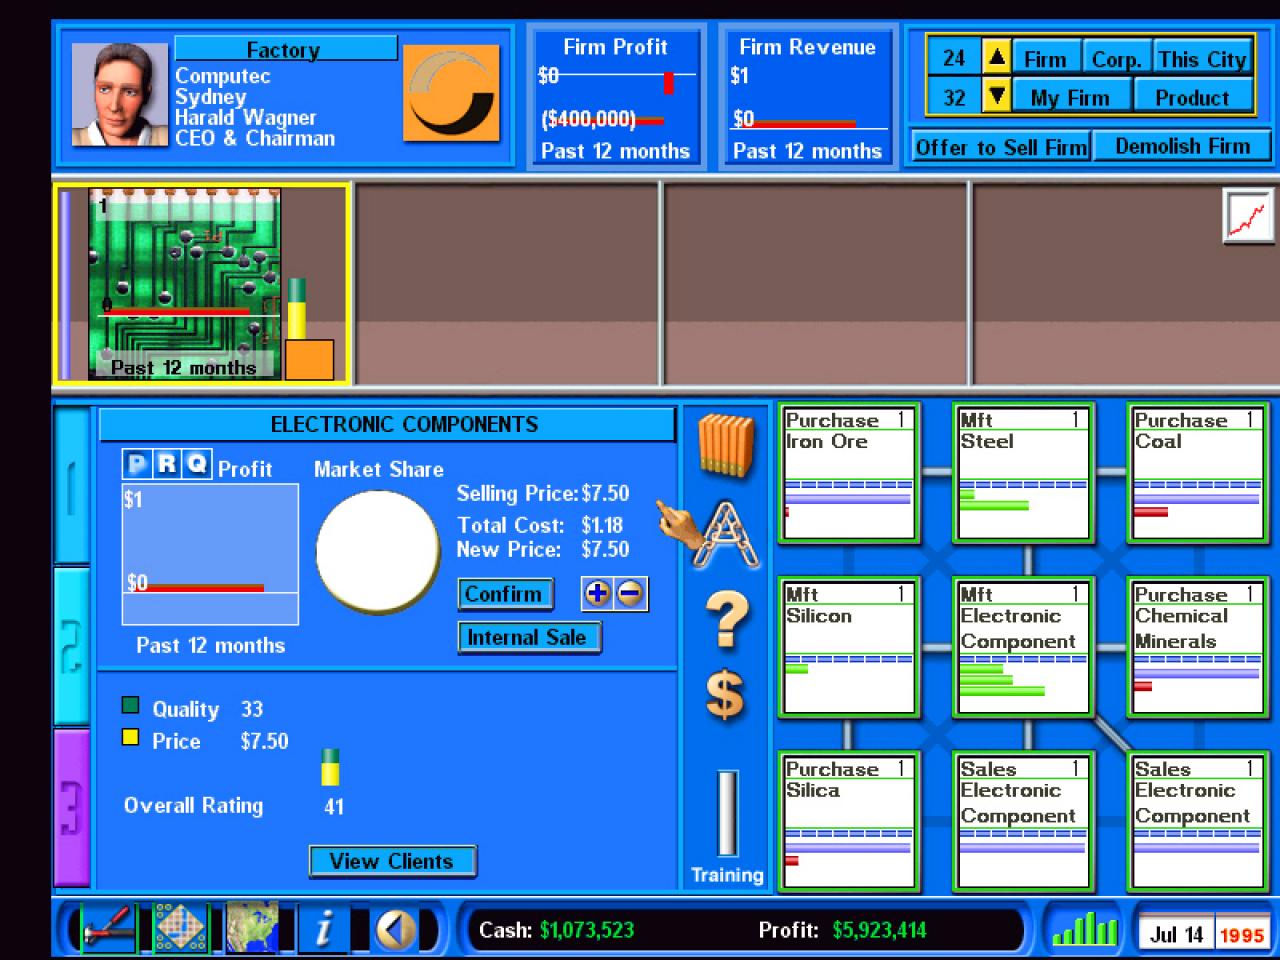Click the Quality green legend square
This screenshot has width=1280, height=960.
coord(130,706)
